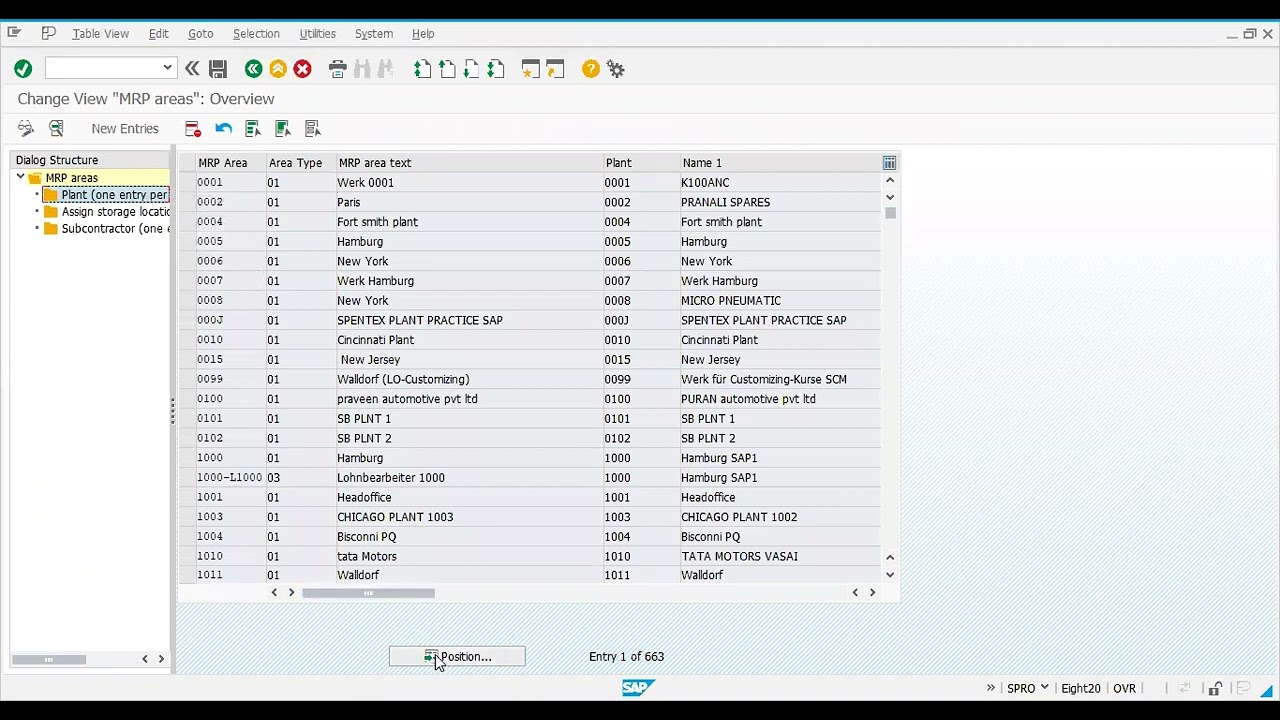Open the table settings grid icon

click(x=889, y=163)
